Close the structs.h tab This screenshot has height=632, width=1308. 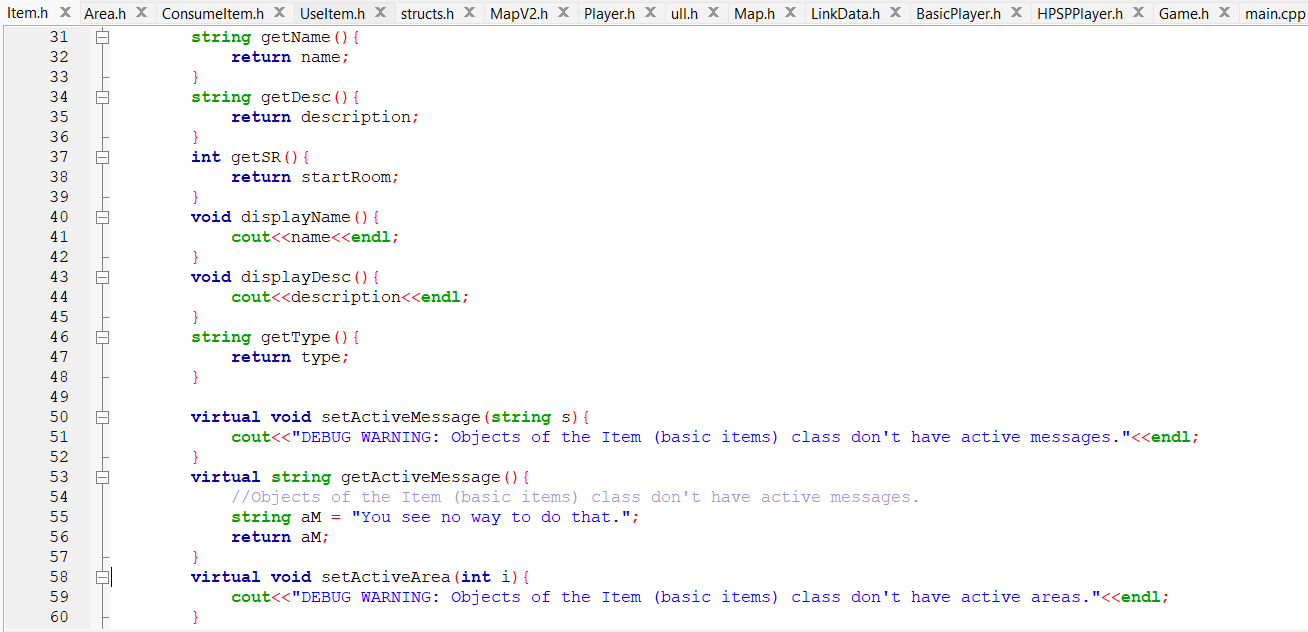[466, 14]
